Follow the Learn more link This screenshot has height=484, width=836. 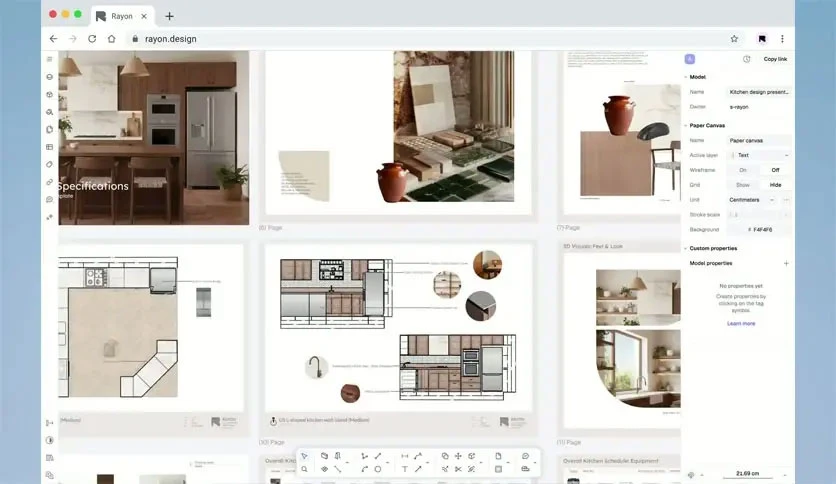(741, 324)
